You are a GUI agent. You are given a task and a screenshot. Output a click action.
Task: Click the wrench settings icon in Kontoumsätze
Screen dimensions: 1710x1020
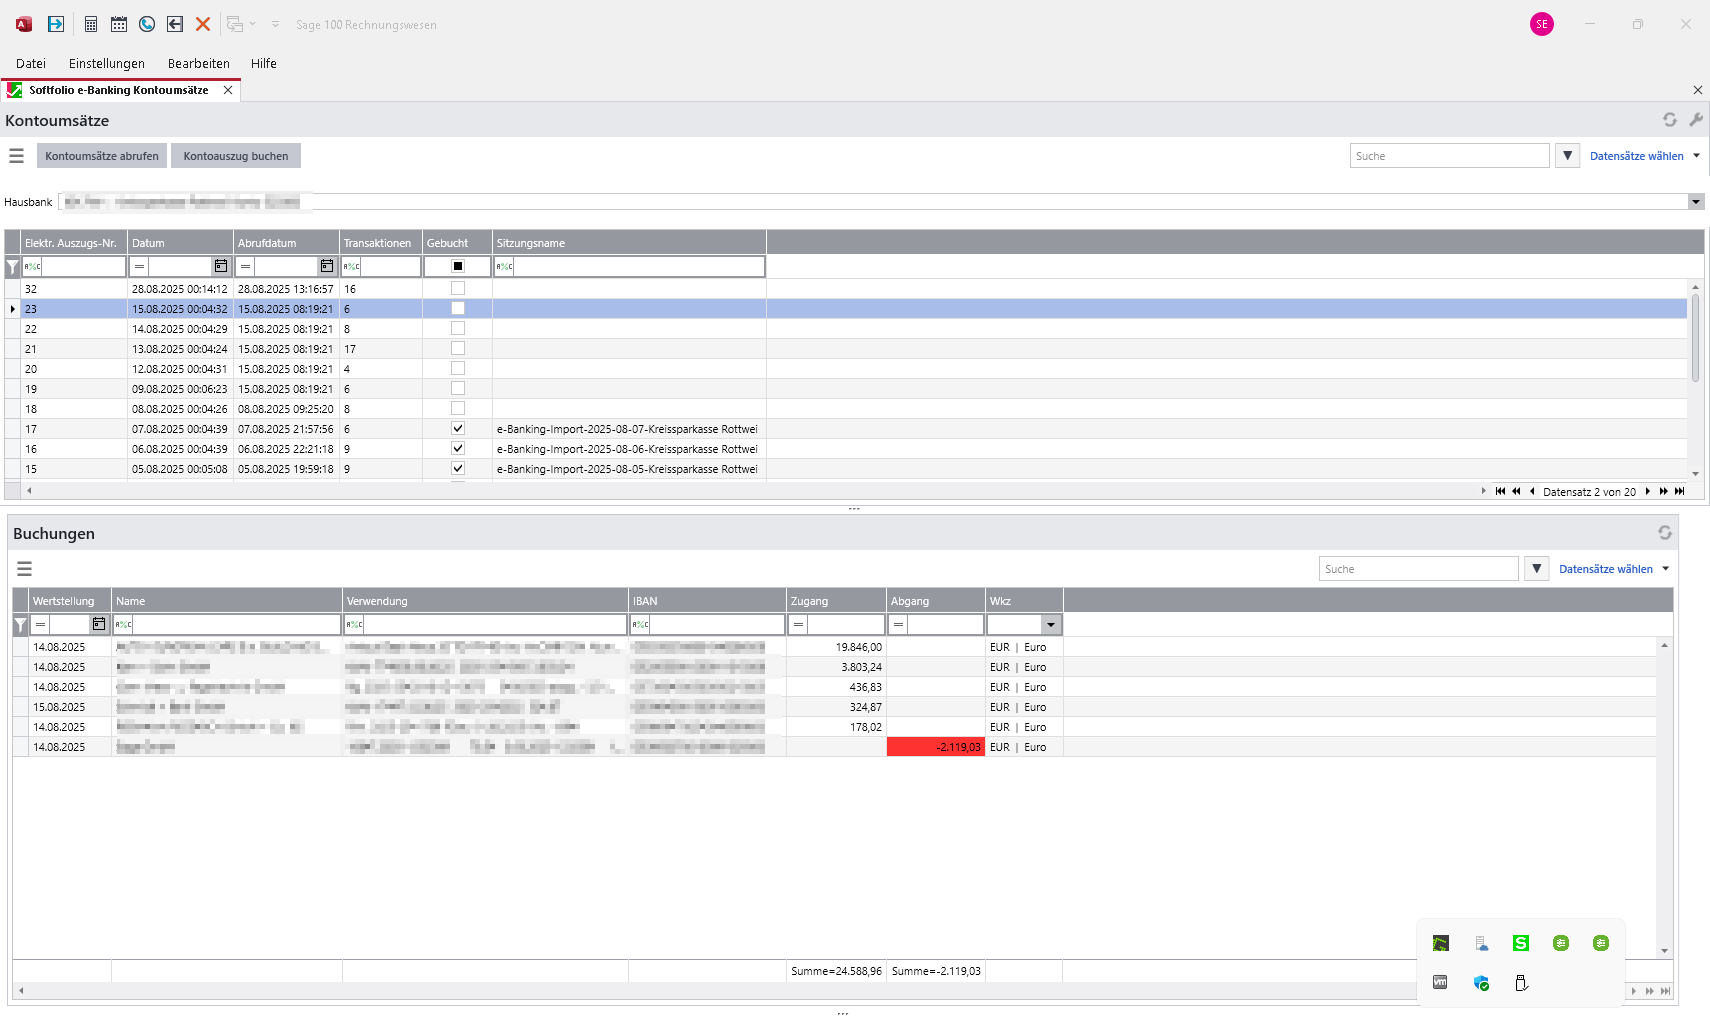point(1696,120)
